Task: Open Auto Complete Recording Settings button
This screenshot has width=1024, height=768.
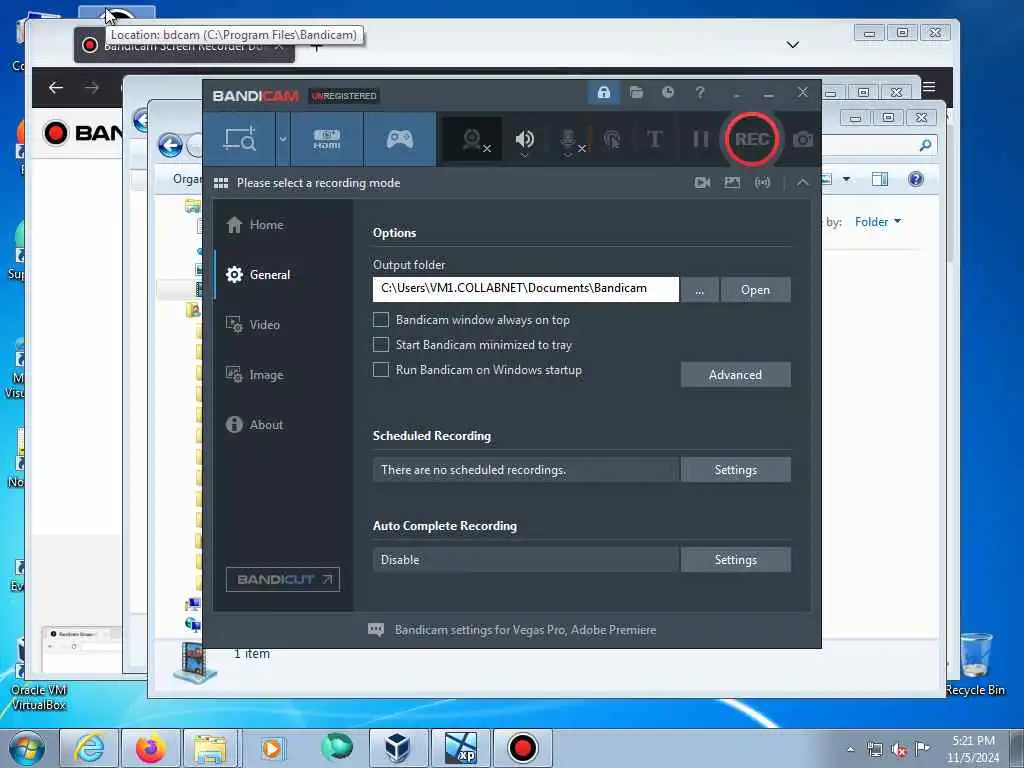Action: [735, 560]
